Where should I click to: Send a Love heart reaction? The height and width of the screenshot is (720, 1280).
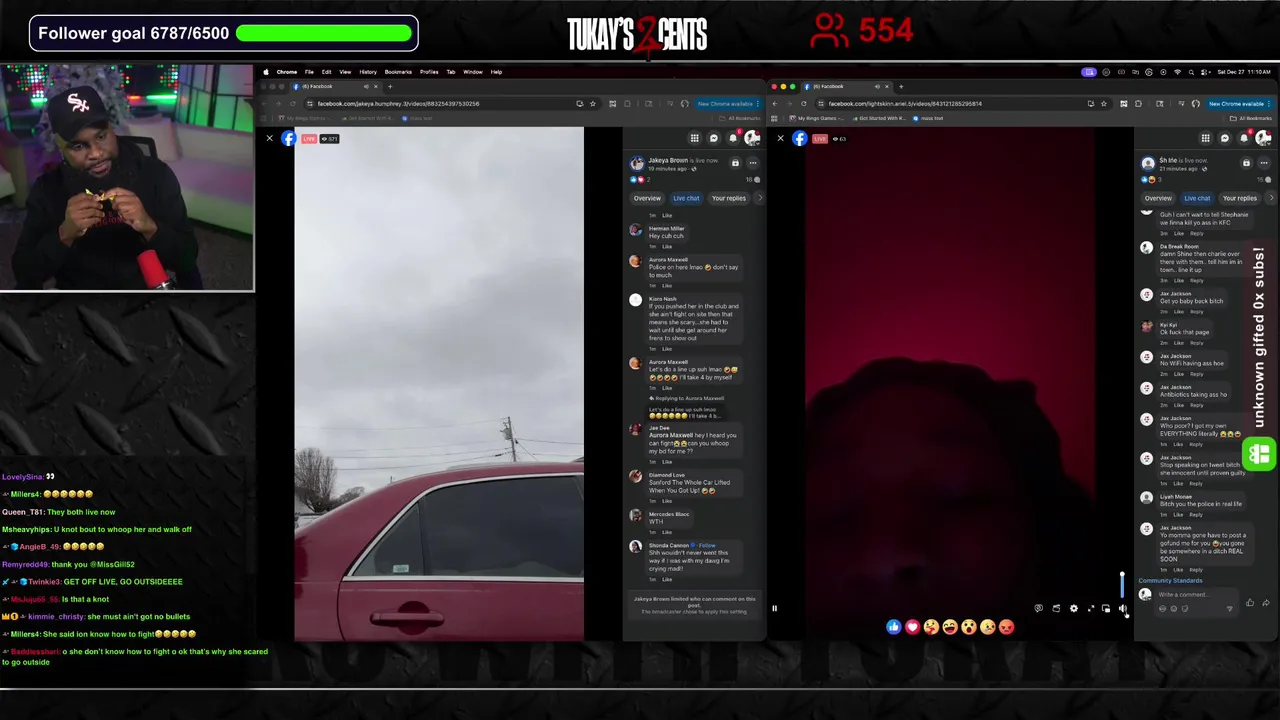pos(912,627)
